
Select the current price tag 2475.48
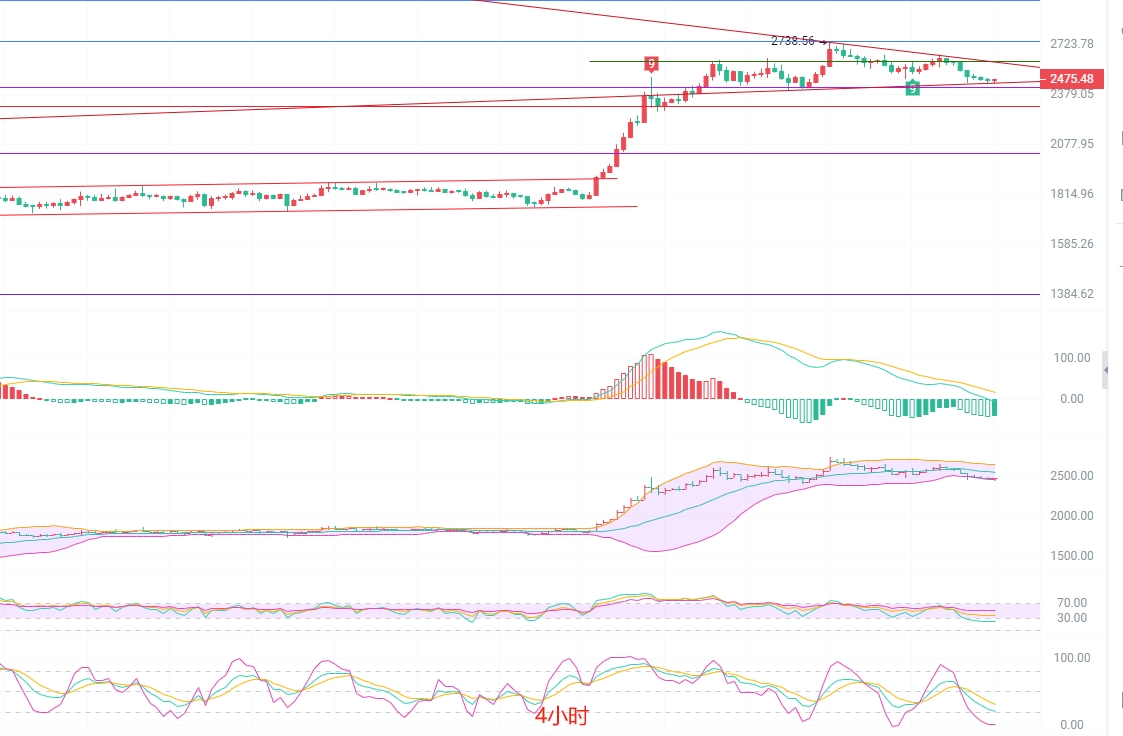[1071, 79]
